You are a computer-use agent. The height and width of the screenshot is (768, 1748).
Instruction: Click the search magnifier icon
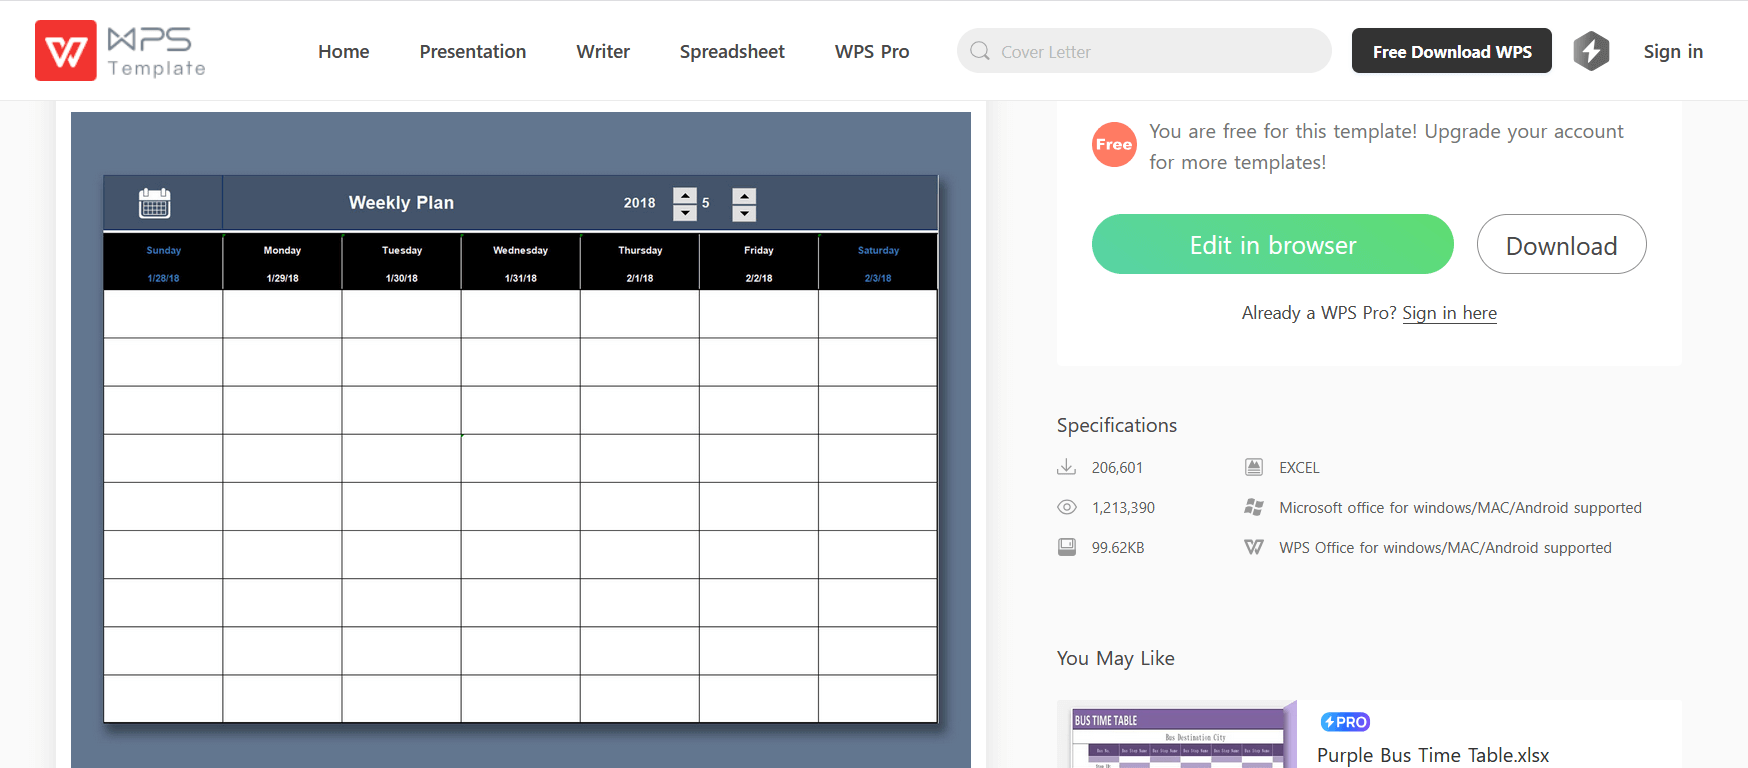980,51
